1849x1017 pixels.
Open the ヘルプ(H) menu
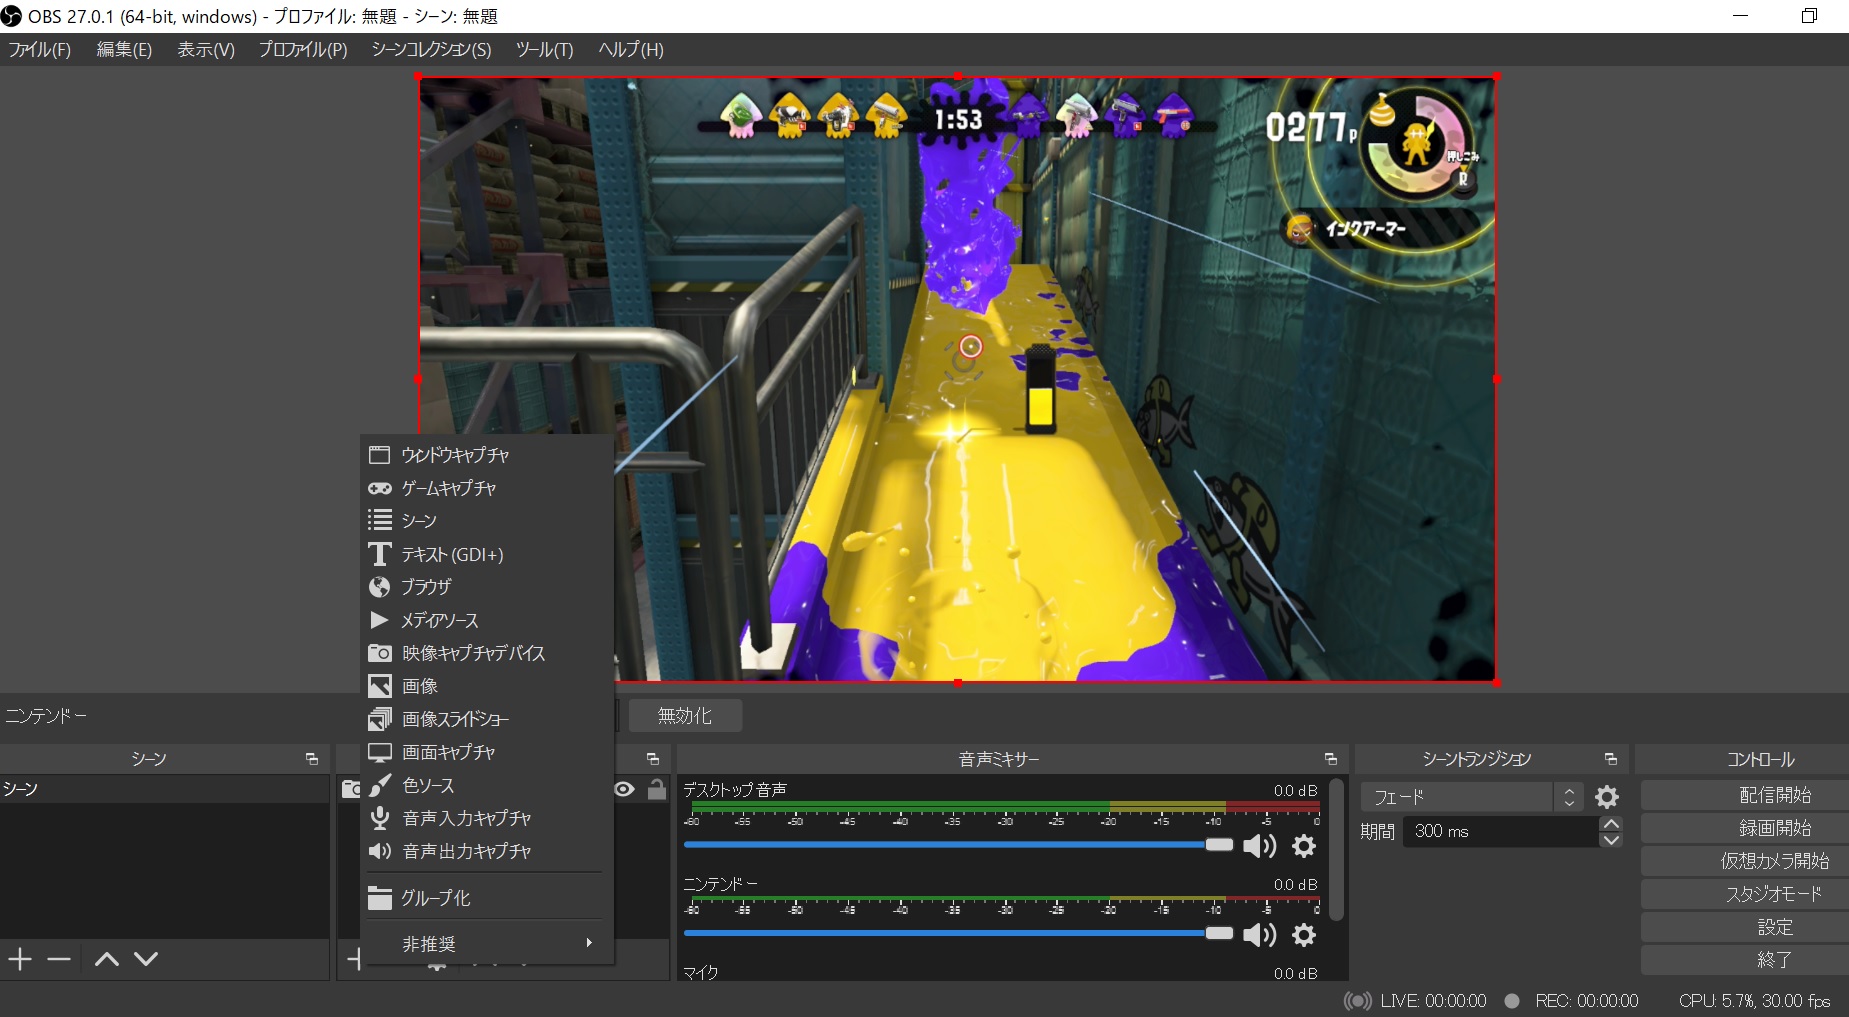pos(631,50)
